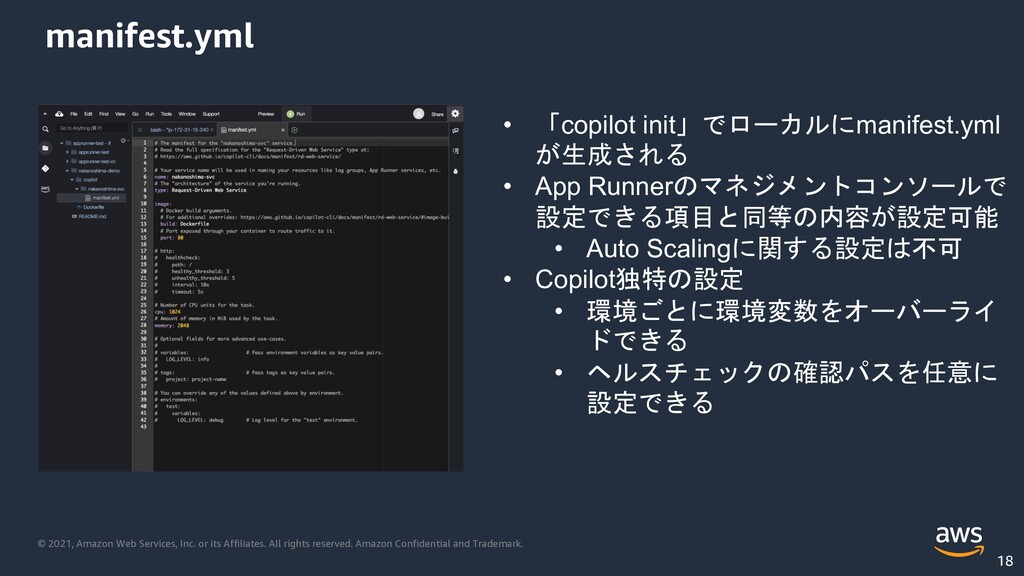Click line number 1 in the gutter
The width and height of the screenshot is (1024, 576).
point(145,143)
